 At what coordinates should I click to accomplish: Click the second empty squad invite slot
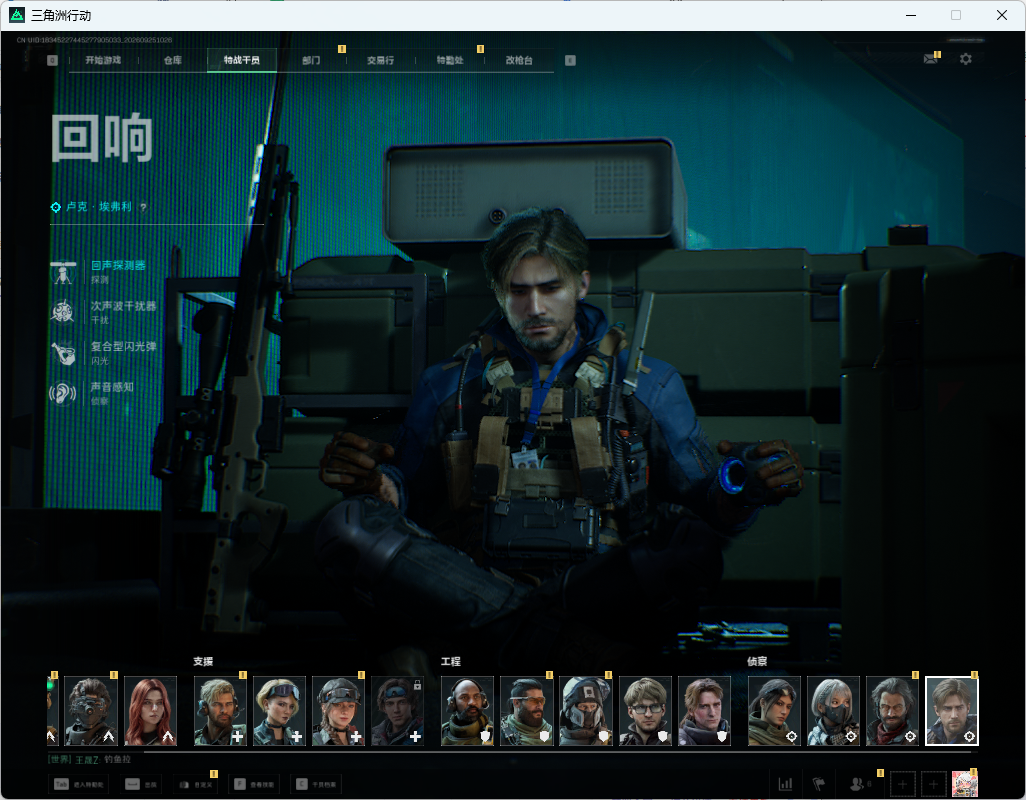934,783
